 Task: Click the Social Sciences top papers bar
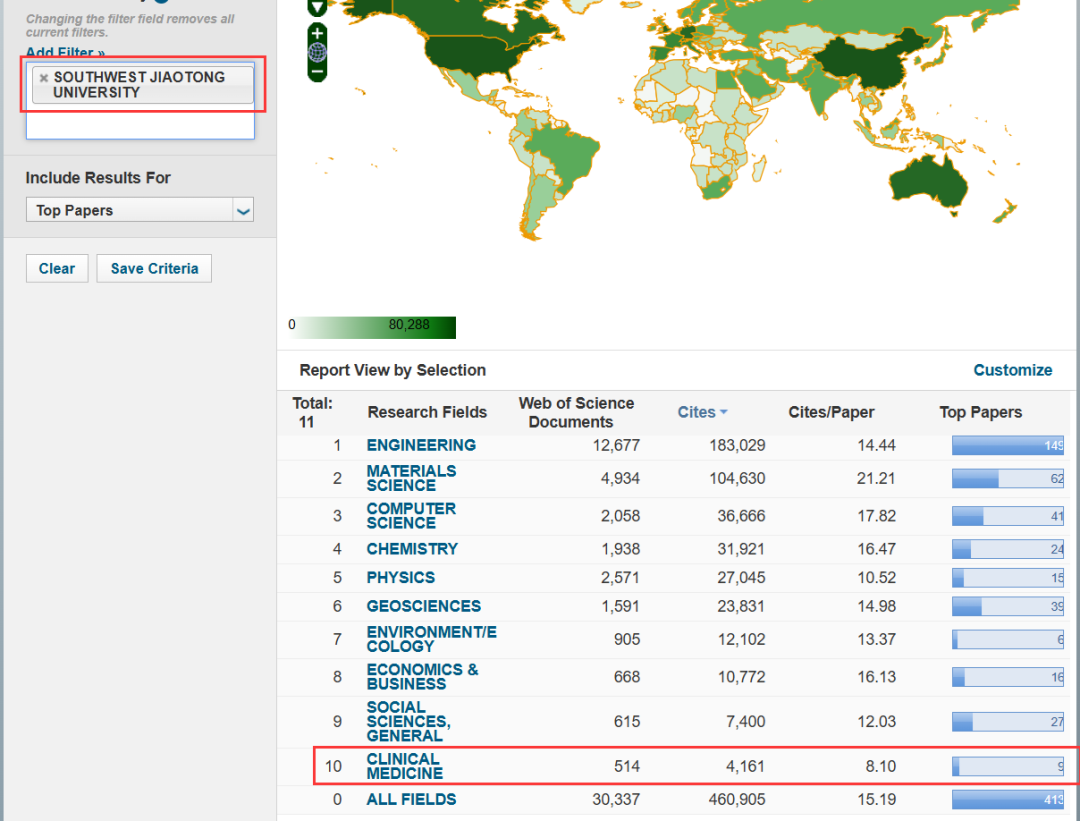click(x=1008, y=721)
